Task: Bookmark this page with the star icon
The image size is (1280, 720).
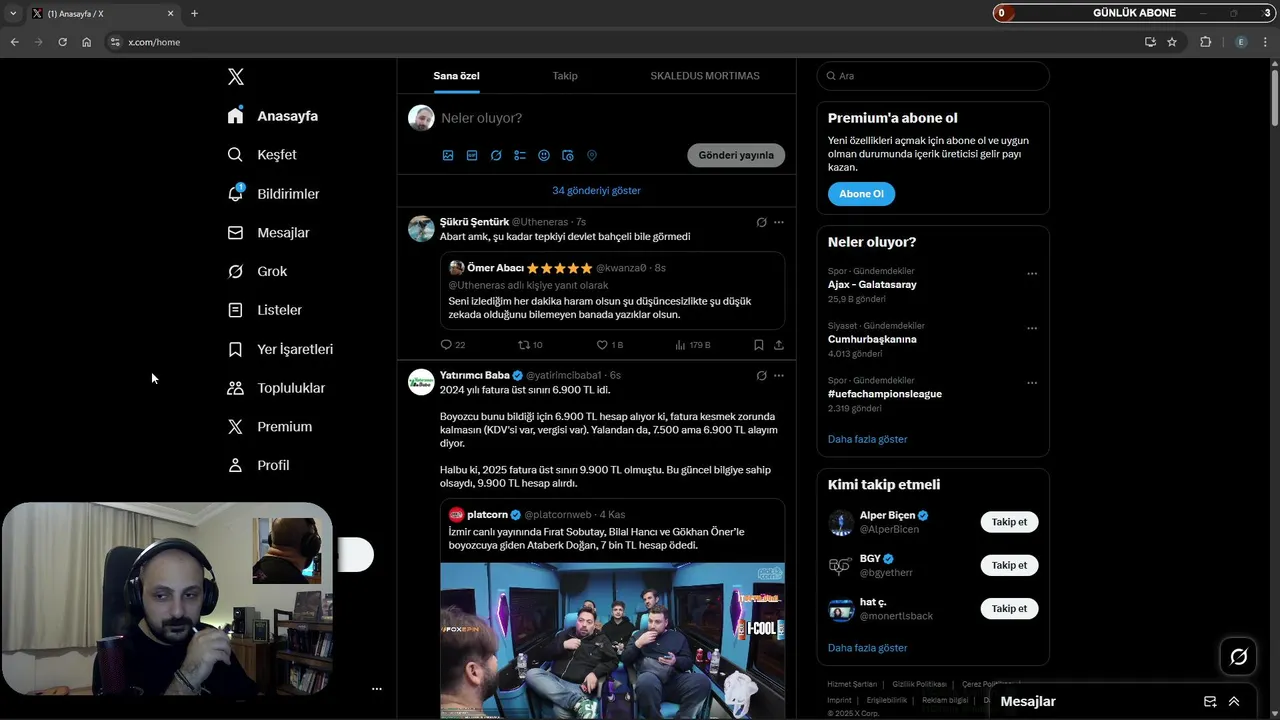Action: tap(1172, 42)
